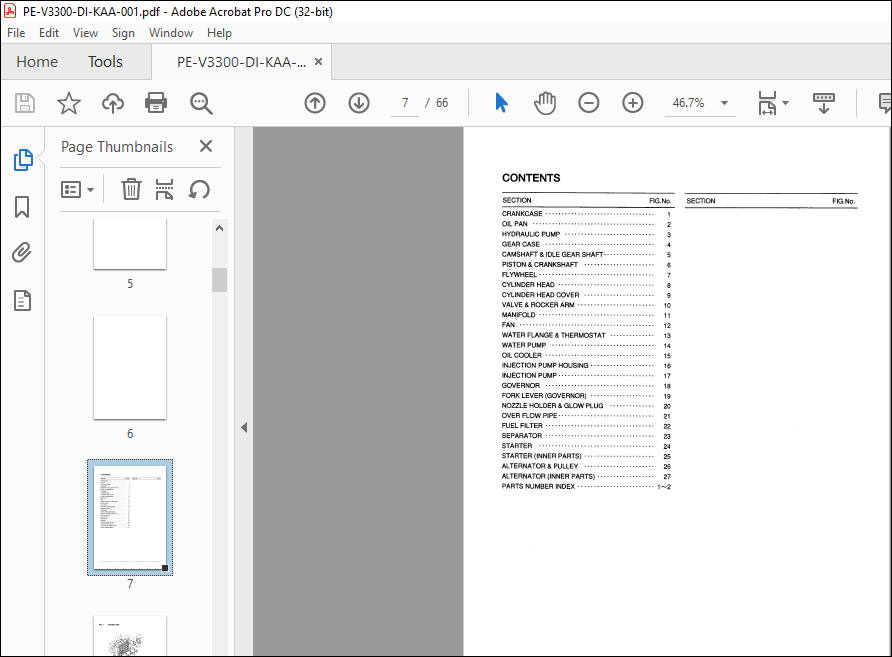The height and width of the screenshot is (657, 892).
Task: Open the Edit menu
Action: point(49,33)
